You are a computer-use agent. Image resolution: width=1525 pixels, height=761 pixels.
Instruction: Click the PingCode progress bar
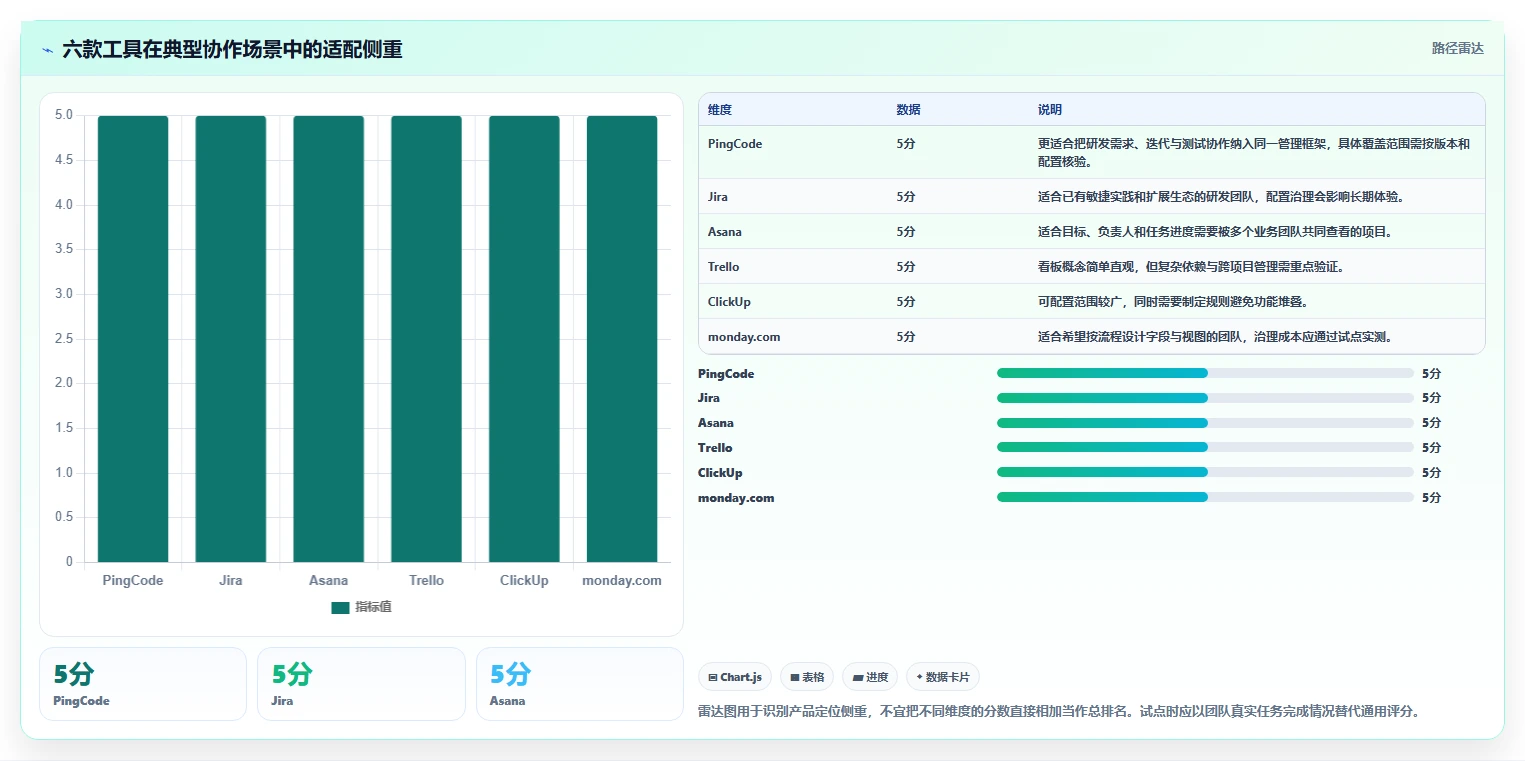(1205, 373)
